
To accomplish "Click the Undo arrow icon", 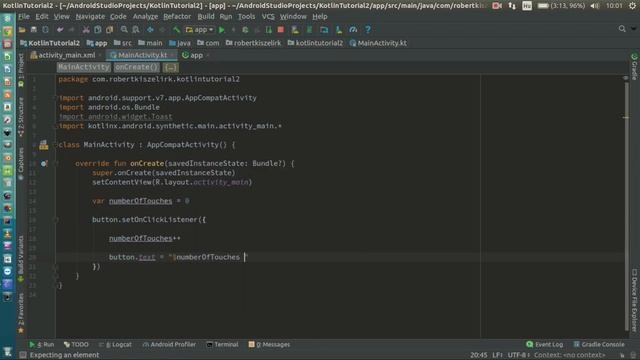I will [x=60, y=30].
